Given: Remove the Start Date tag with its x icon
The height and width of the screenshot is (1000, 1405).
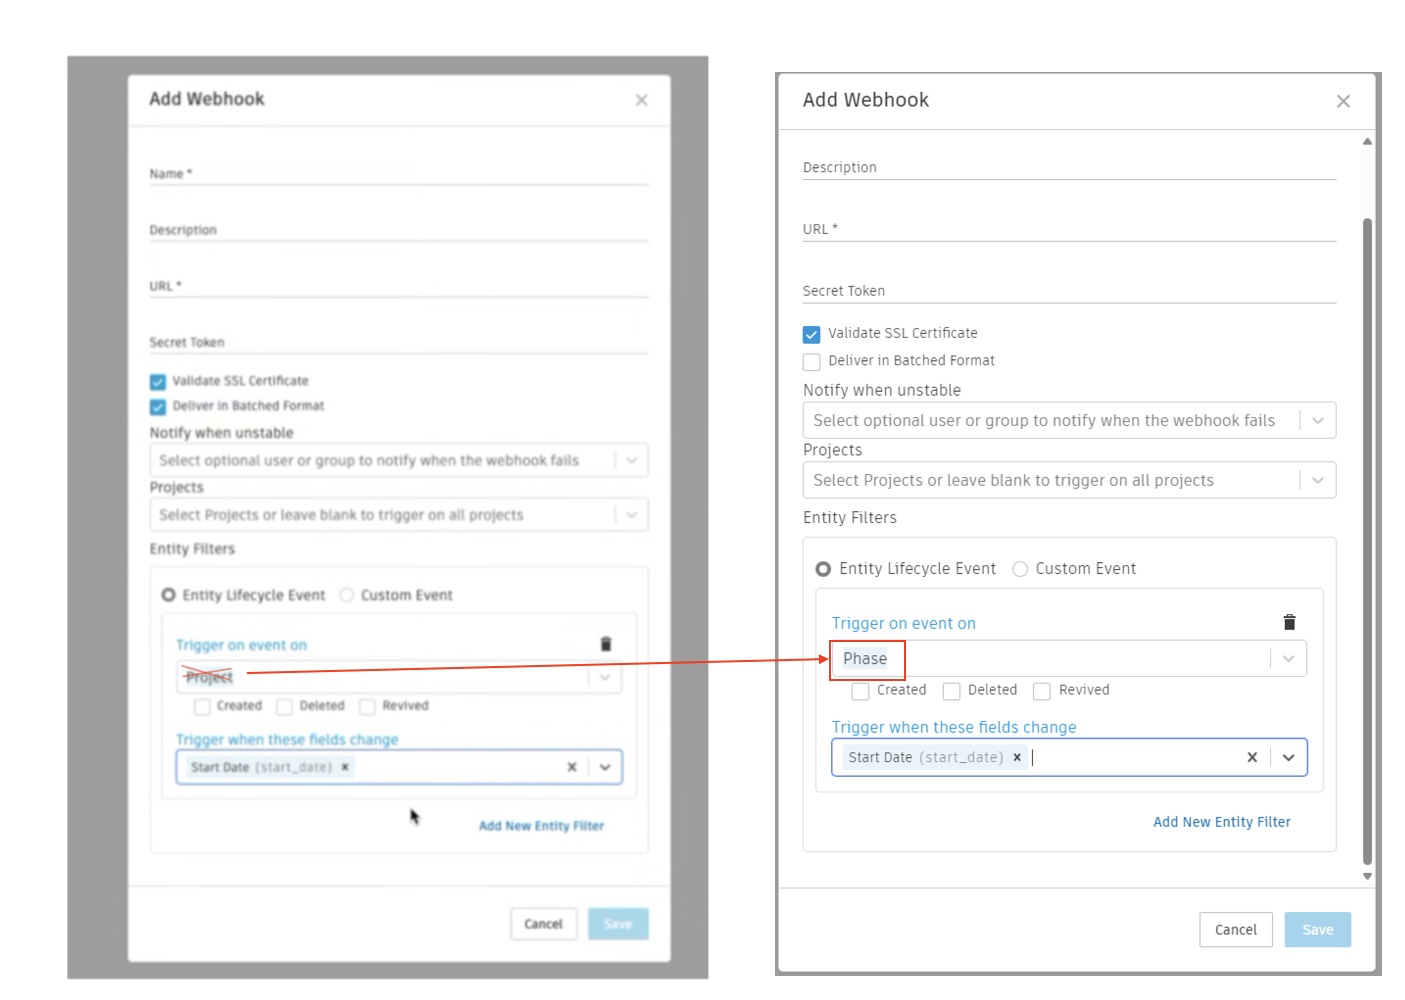Looking at the screenshot, I should click(x=1017, y=757).
